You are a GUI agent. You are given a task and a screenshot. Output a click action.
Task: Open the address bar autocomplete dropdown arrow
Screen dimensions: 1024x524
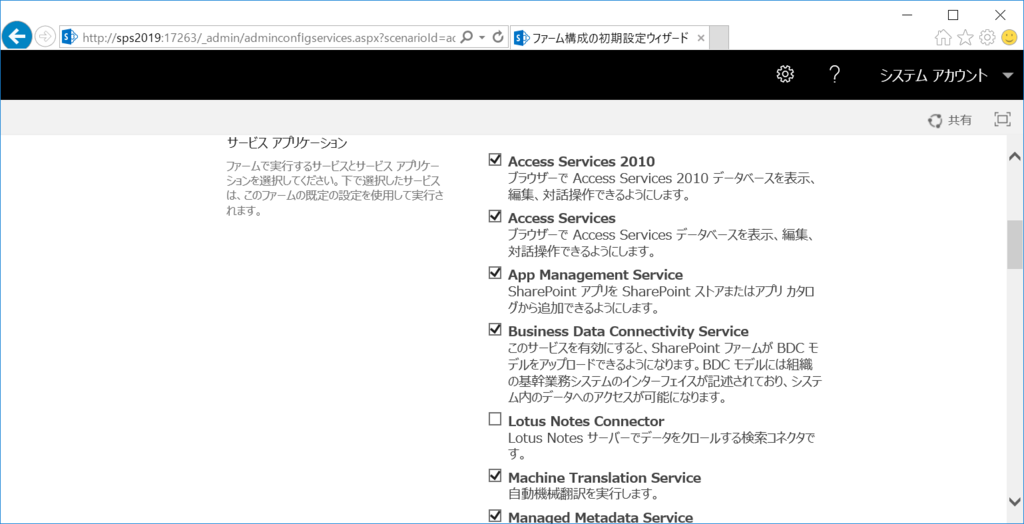(482, 37)
